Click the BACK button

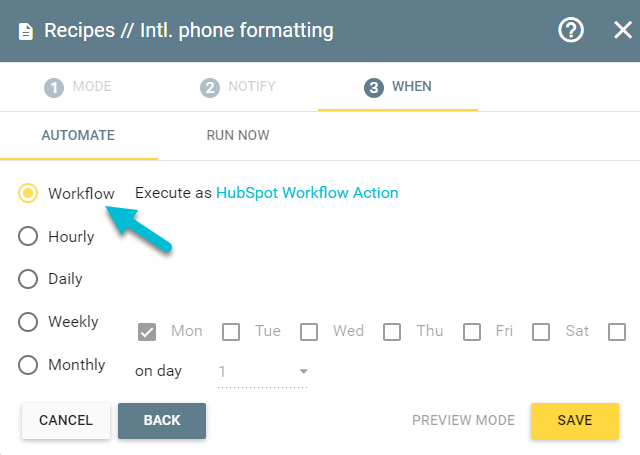[x=162, y=420]
